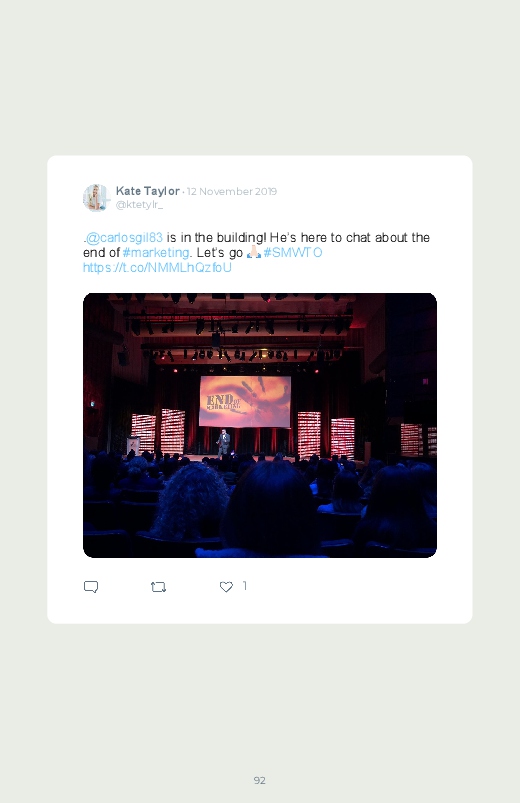
Task: Click the retweet arrows icon
Action: 158,587
